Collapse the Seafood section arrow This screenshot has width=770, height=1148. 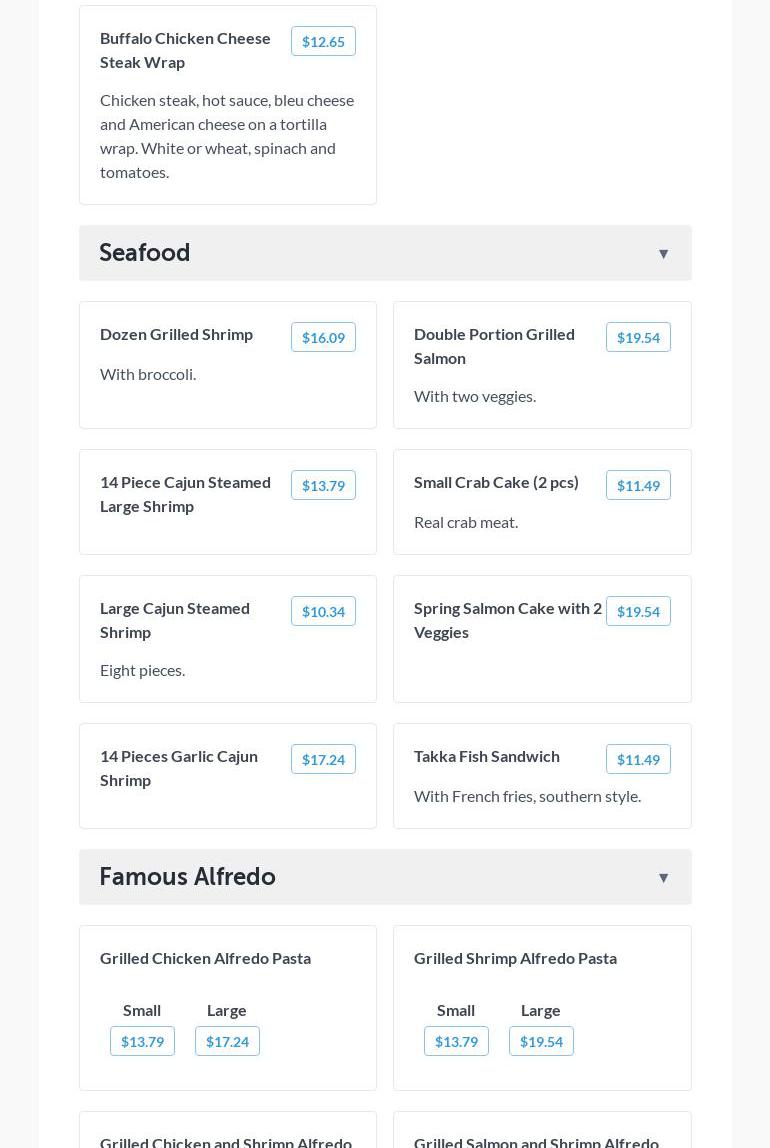[663, 254]
